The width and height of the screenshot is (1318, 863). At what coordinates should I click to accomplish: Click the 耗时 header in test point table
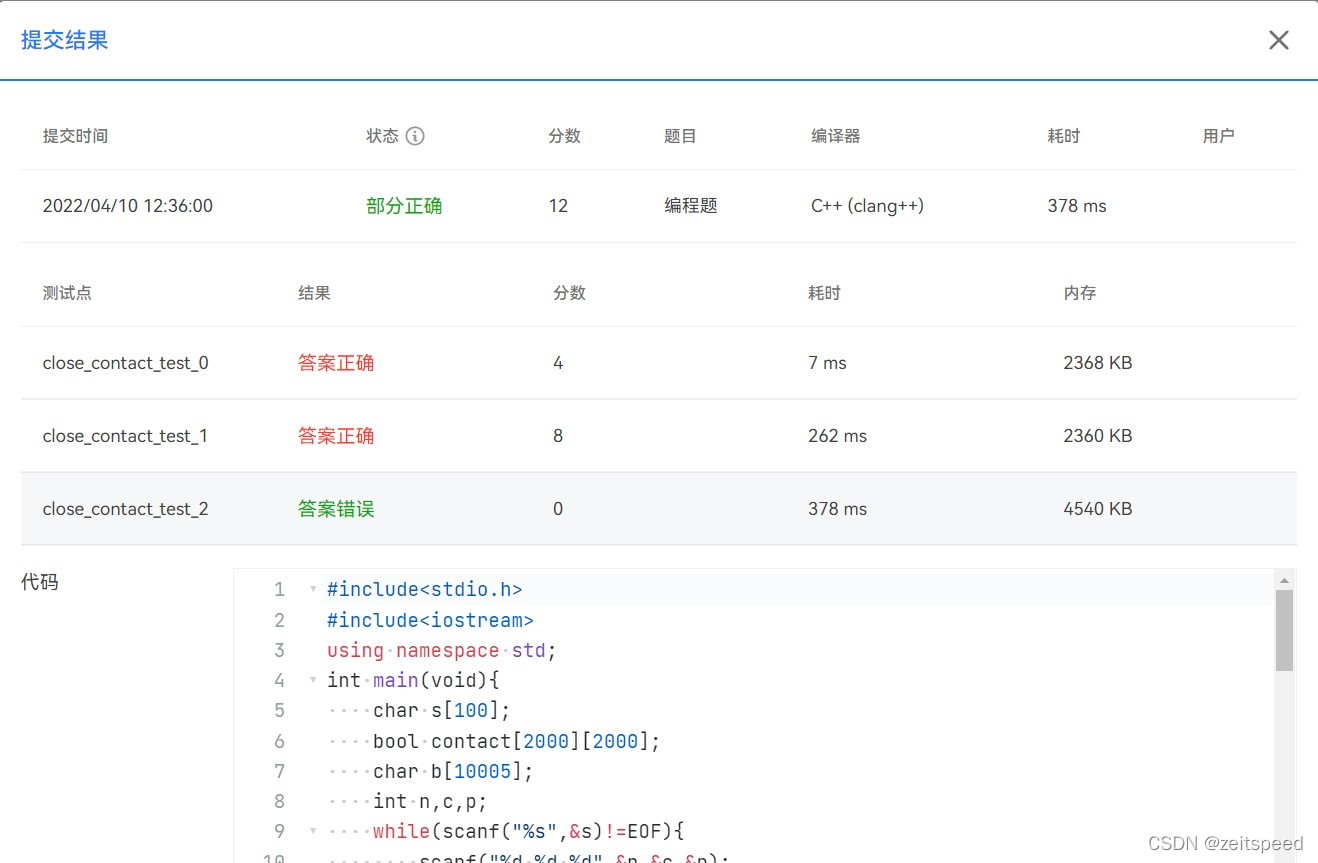point(824,293)
